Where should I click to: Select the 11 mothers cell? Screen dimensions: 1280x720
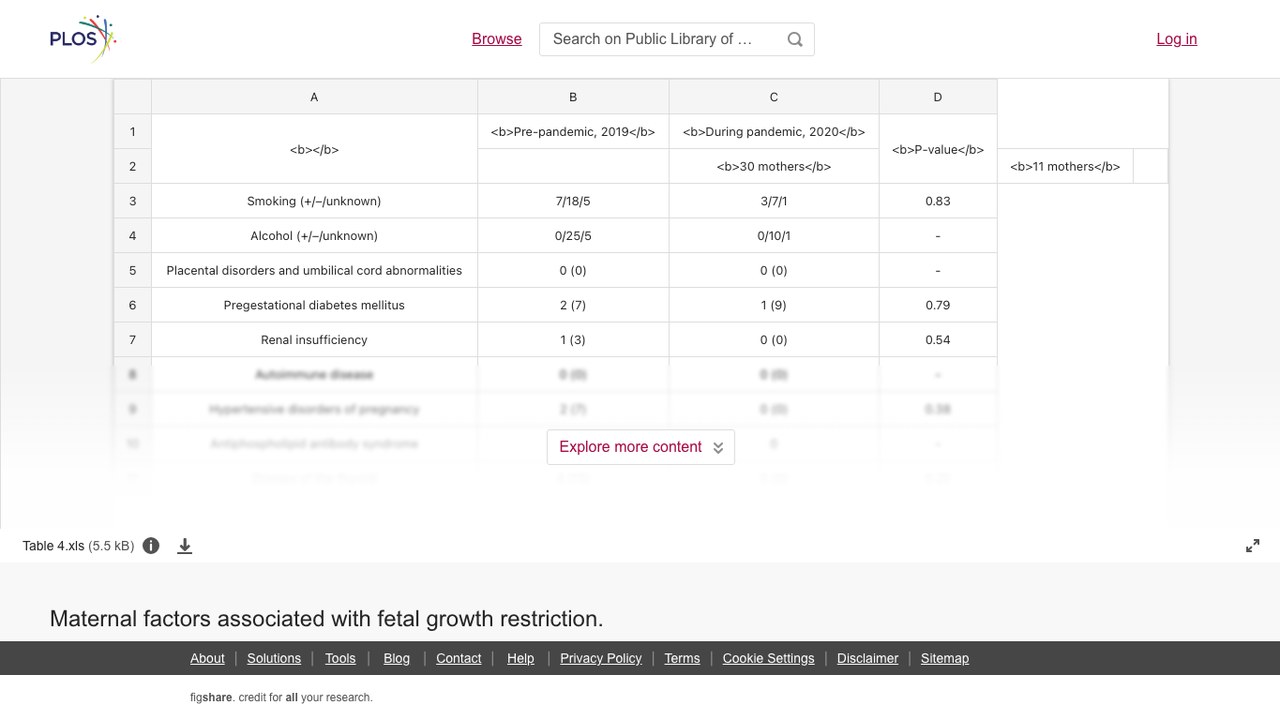coord(1065,166)
